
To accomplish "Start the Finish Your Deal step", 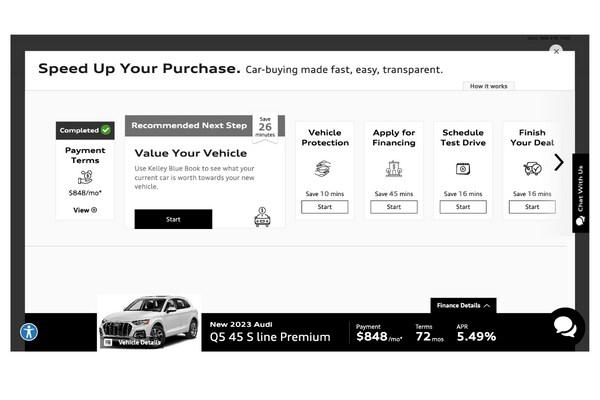I will click(532, 207).
